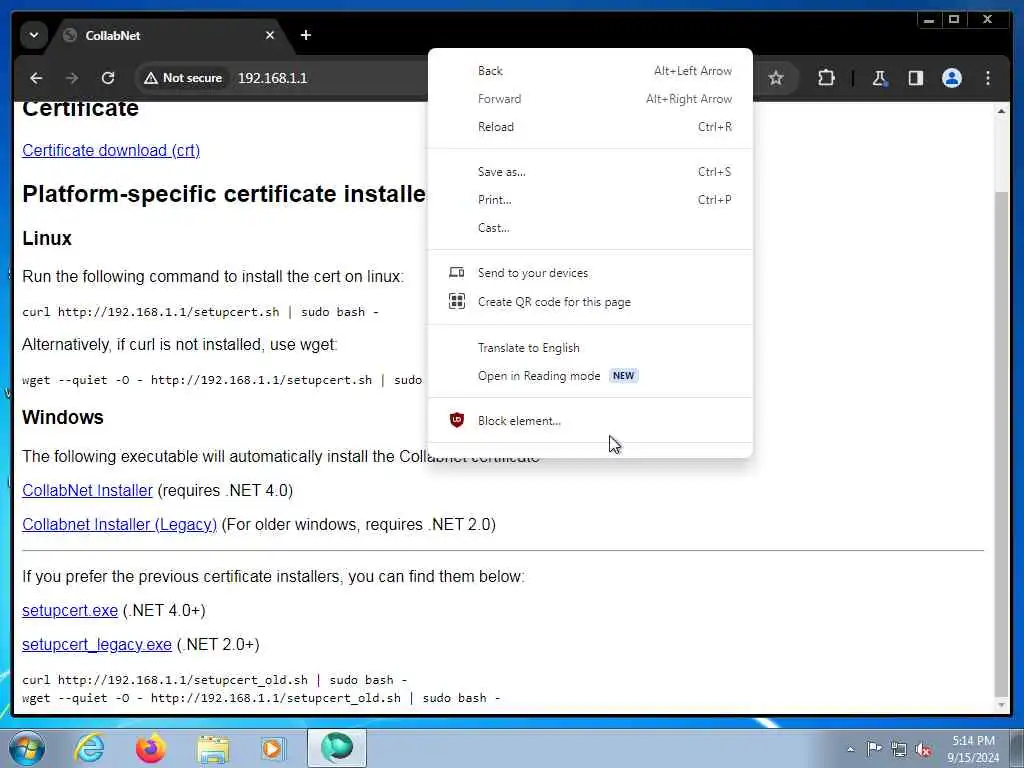
Task: Click the vertical scrollbar thumb
Action: 1001,444
